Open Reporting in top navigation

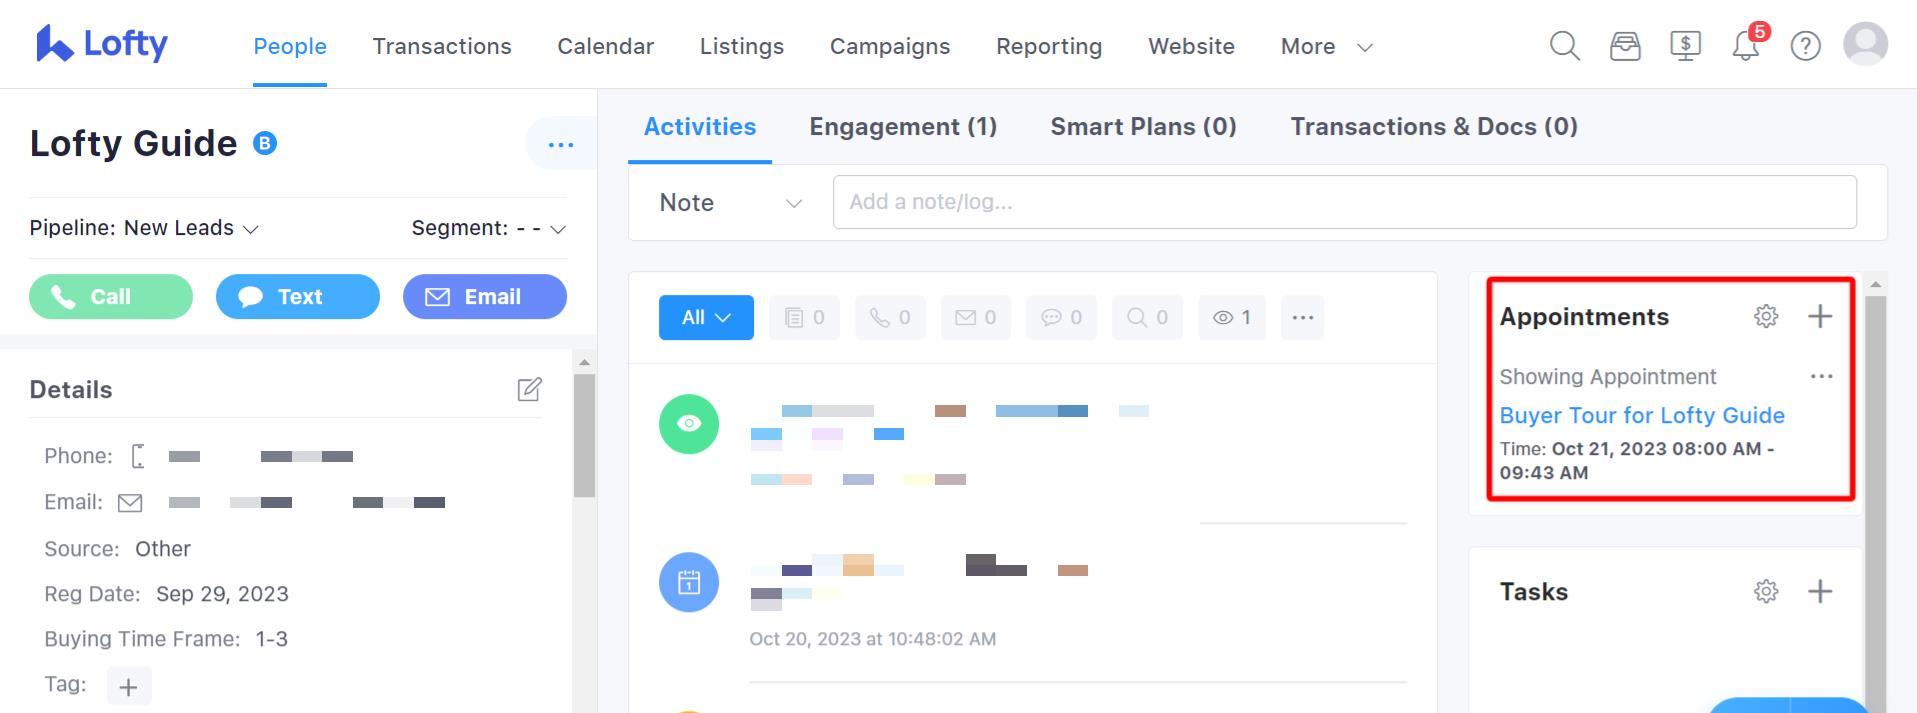click(x=1049, y=46)
